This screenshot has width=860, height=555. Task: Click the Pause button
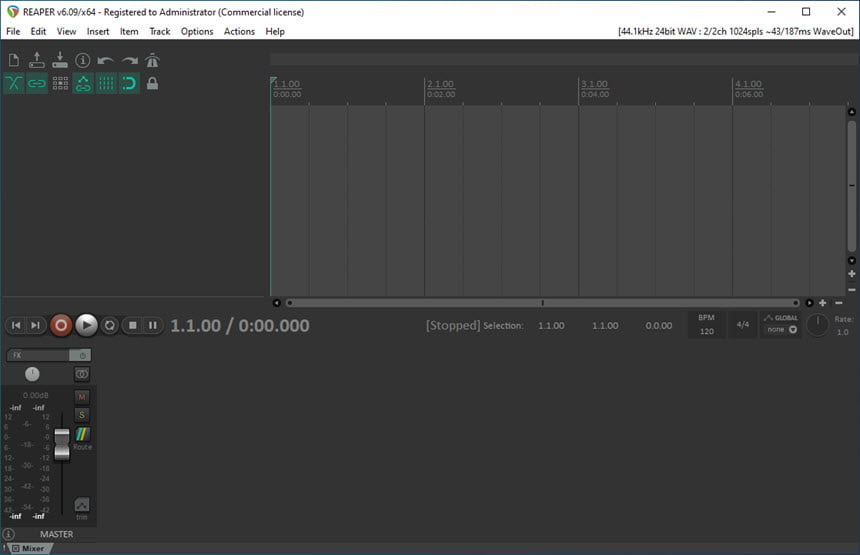point(152,325)
